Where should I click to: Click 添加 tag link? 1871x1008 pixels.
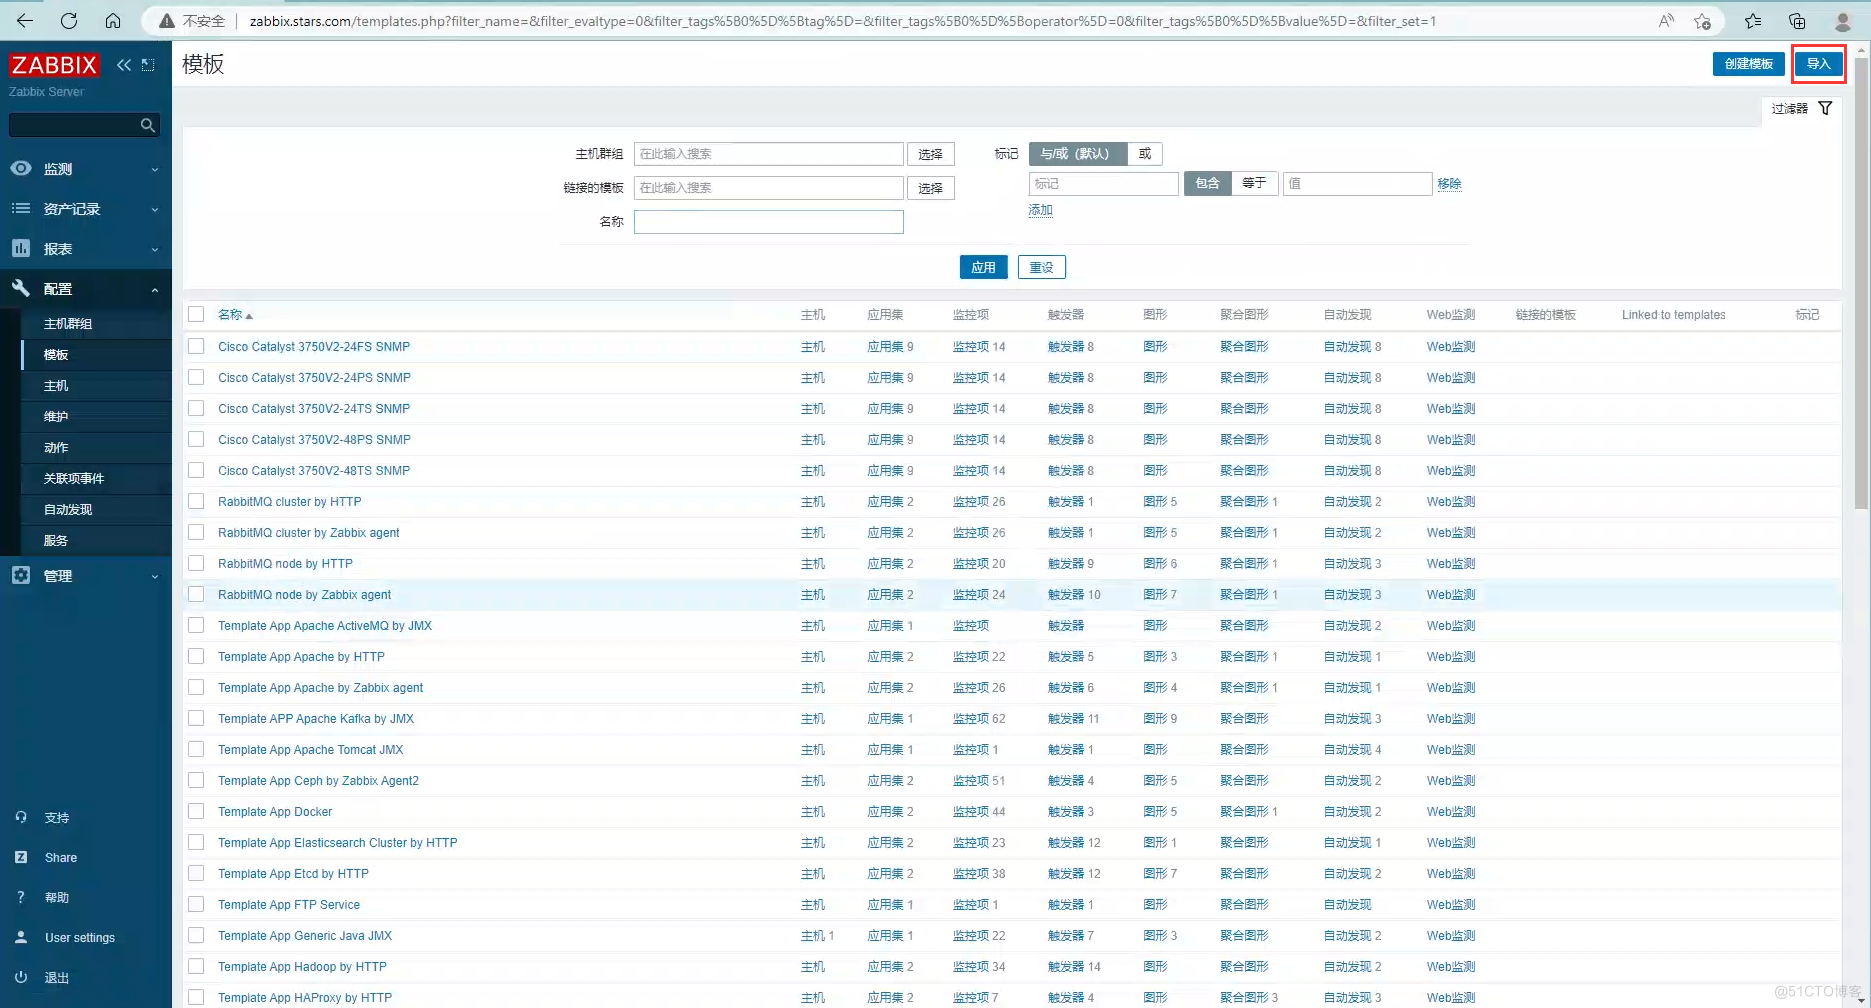pyautogui.click(x=1041, y=210)
